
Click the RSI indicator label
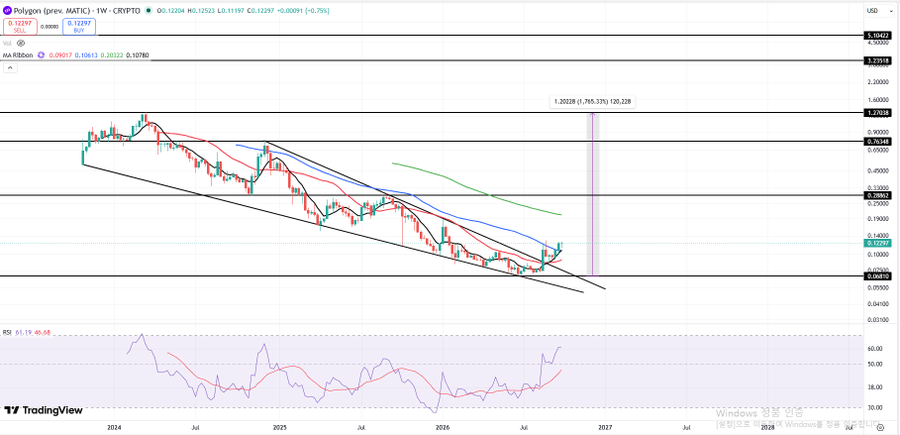pyautogui.click(x=7, y=332)
